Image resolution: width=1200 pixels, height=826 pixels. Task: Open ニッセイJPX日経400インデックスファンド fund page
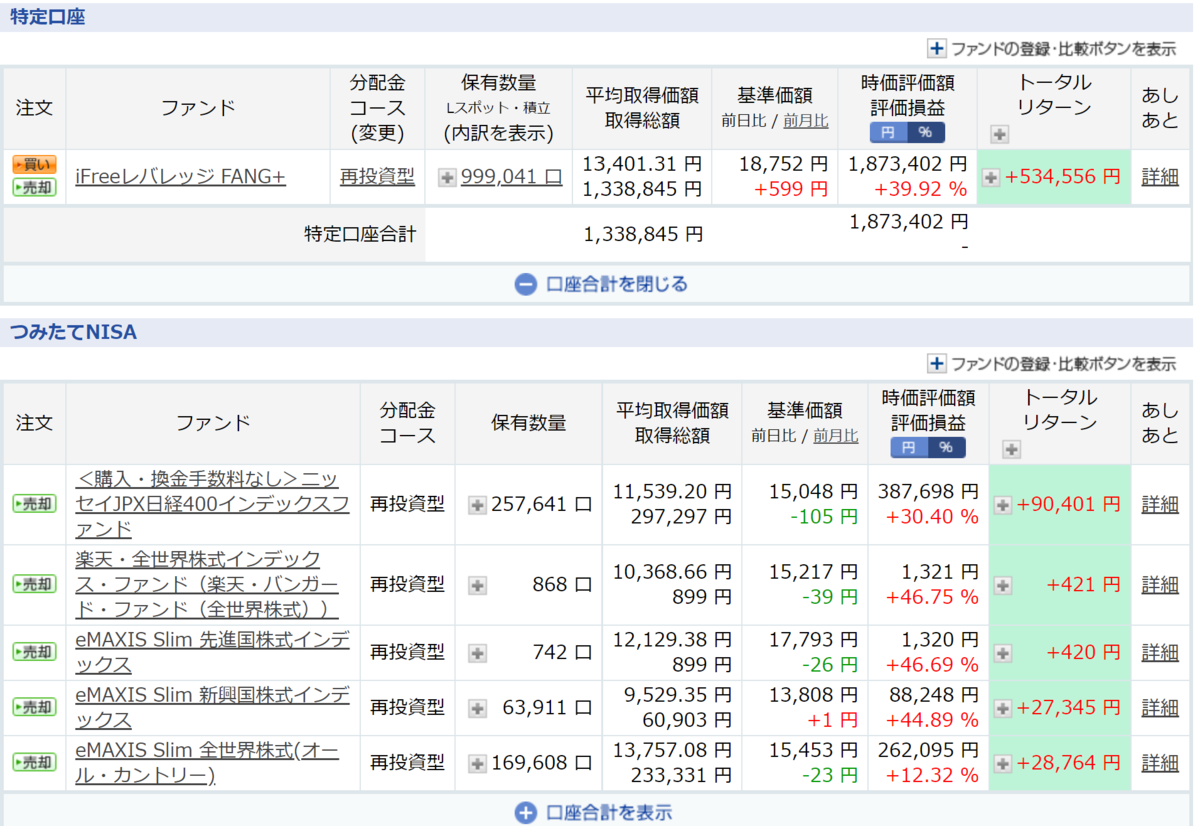point(213,504)
